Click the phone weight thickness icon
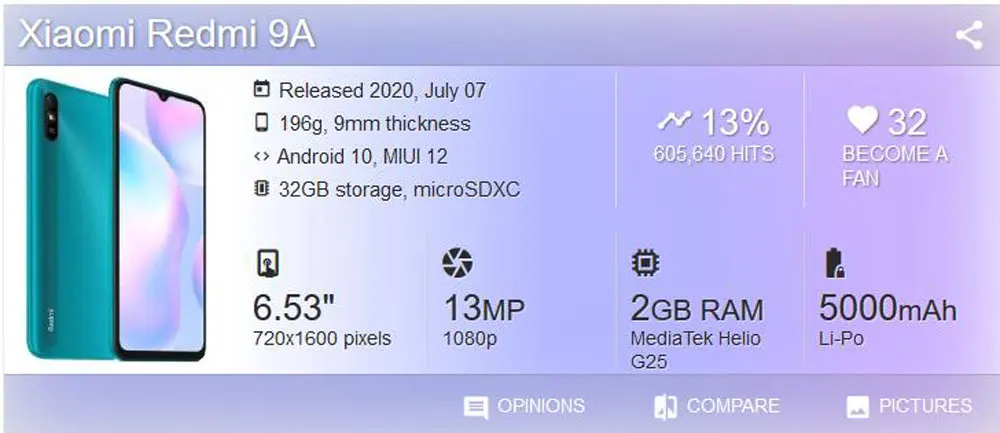Screen dimensions: 1000x433 (262, 123)
